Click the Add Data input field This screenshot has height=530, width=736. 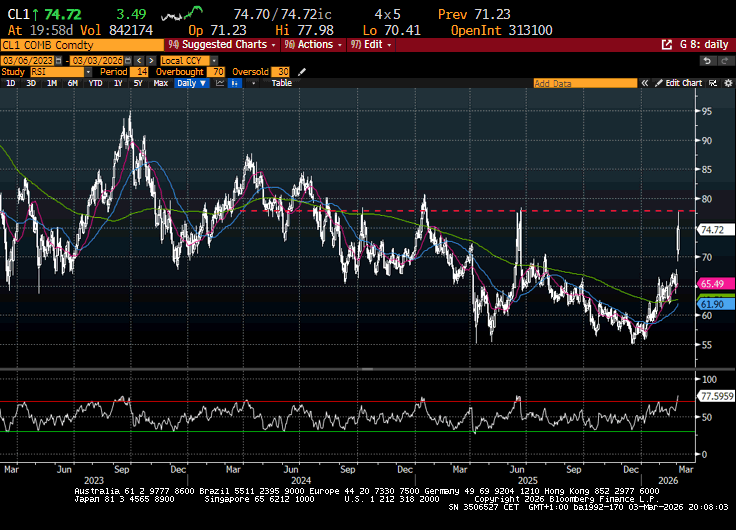[x=585, y=83]
